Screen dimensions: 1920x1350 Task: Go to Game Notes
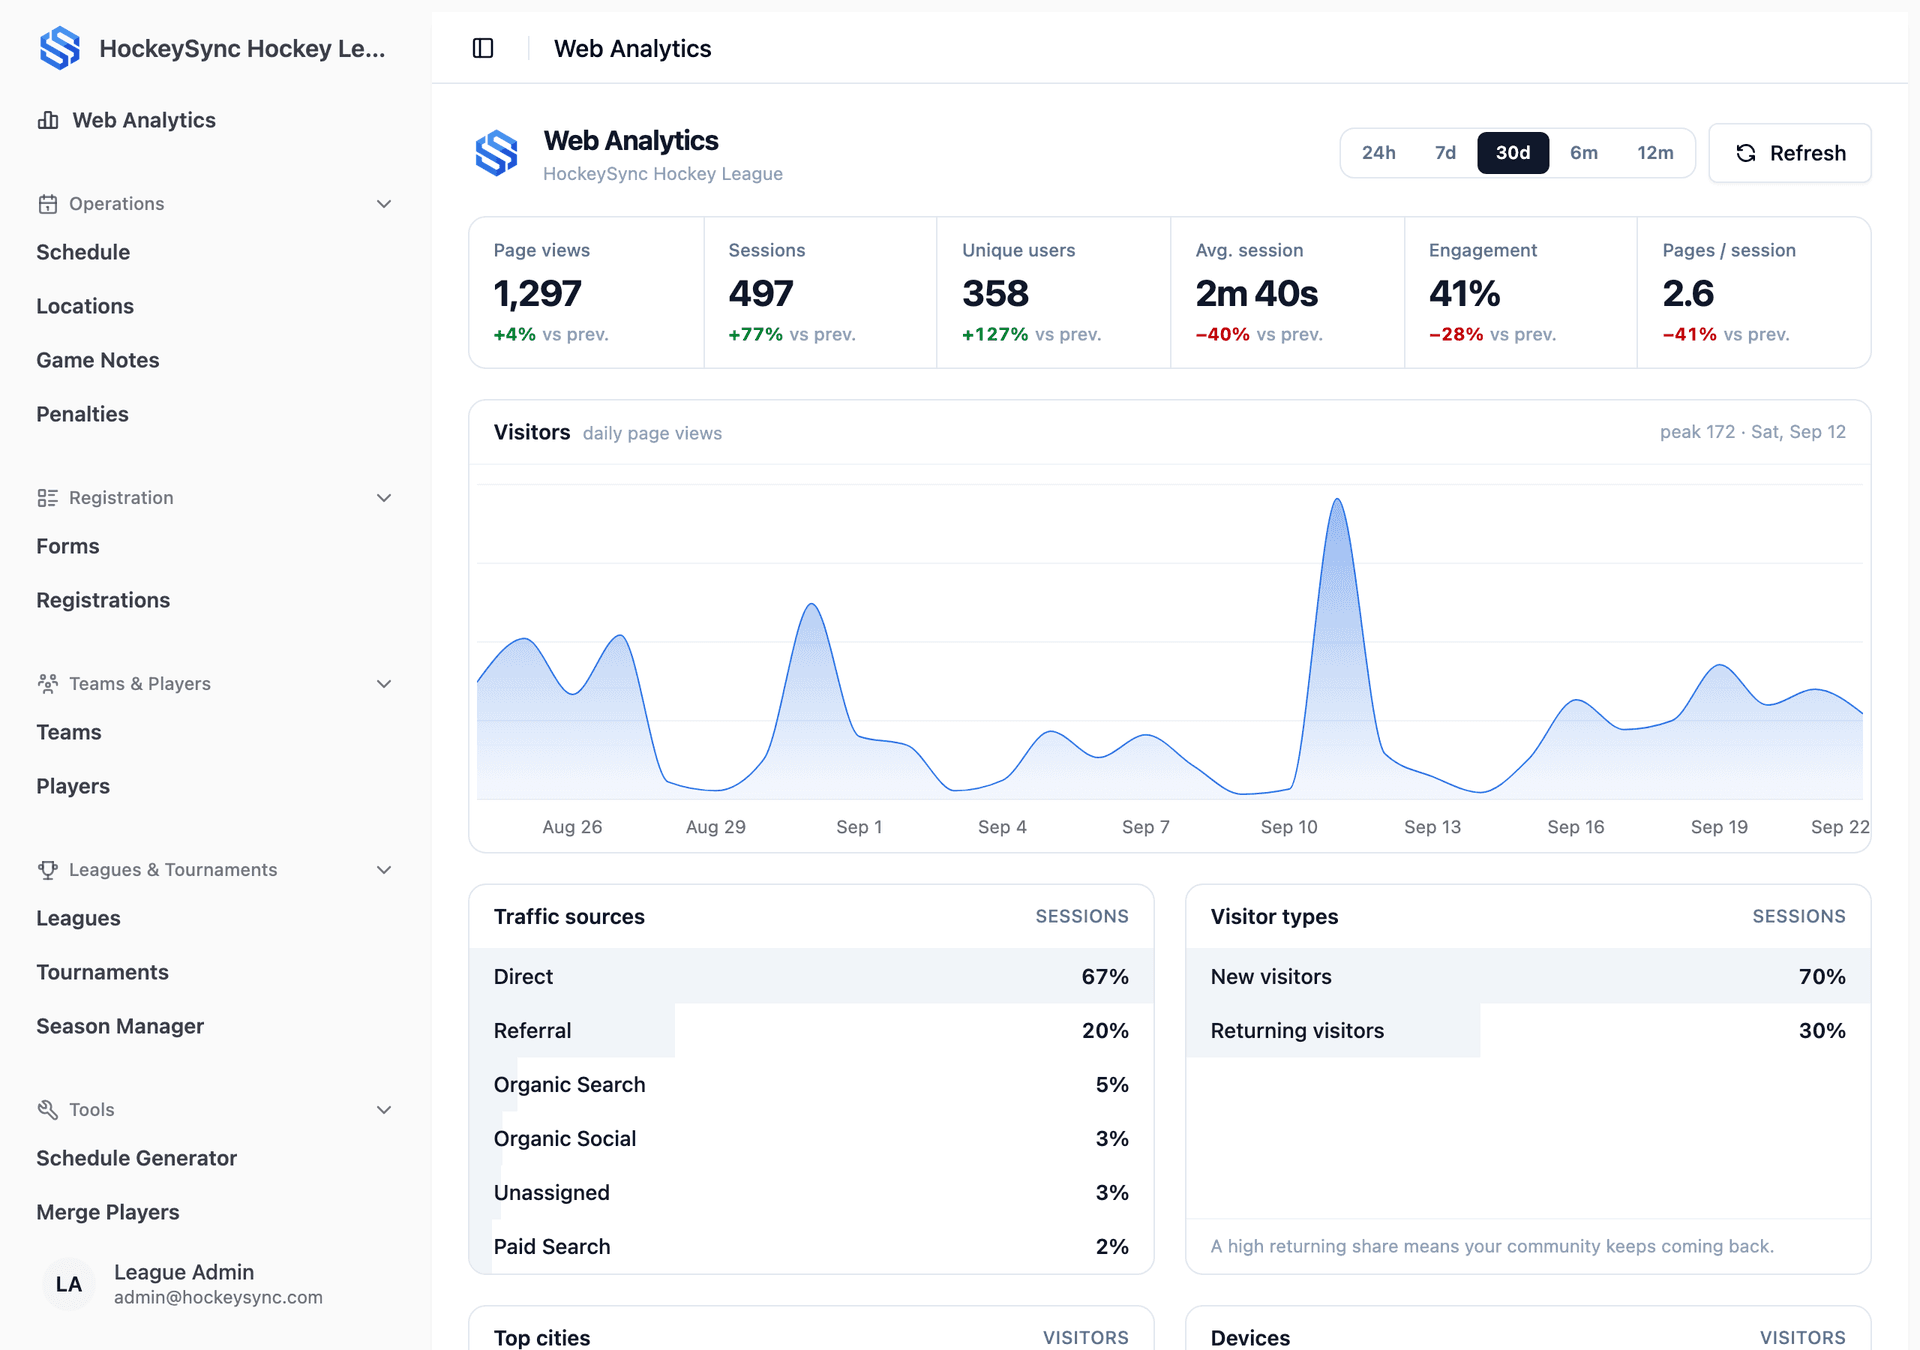pyautogui.click(x=98, y=360)
